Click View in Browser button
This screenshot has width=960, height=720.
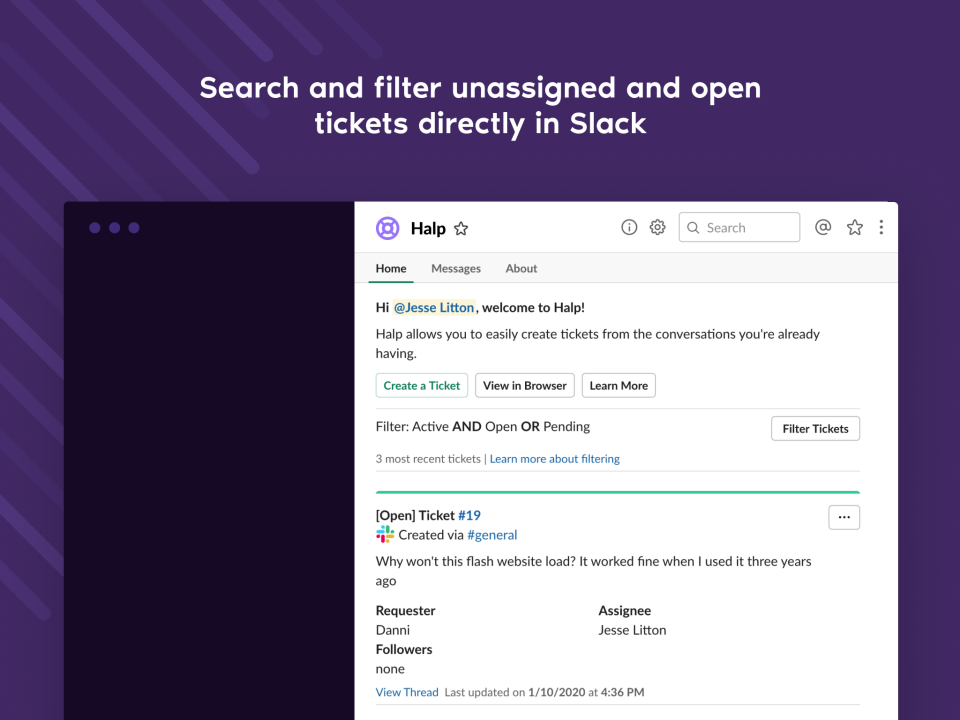pyautogui.click(x=525, y=385)
